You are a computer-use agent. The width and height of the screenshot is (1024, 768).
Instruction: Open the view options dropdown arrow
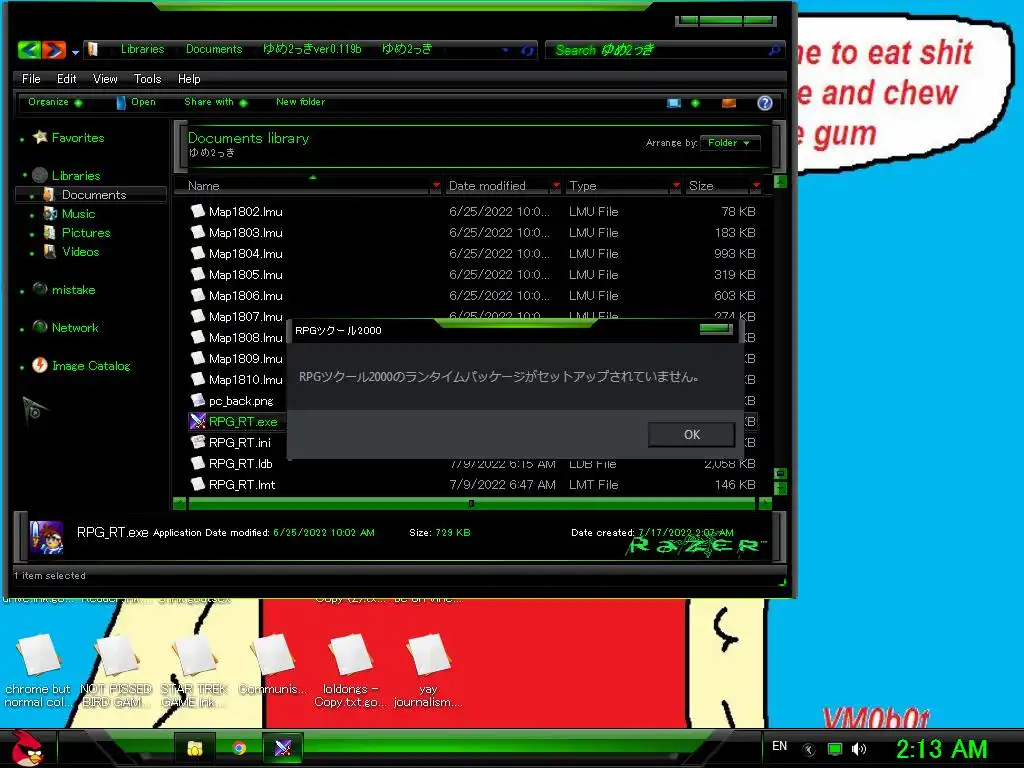point(696,103)
